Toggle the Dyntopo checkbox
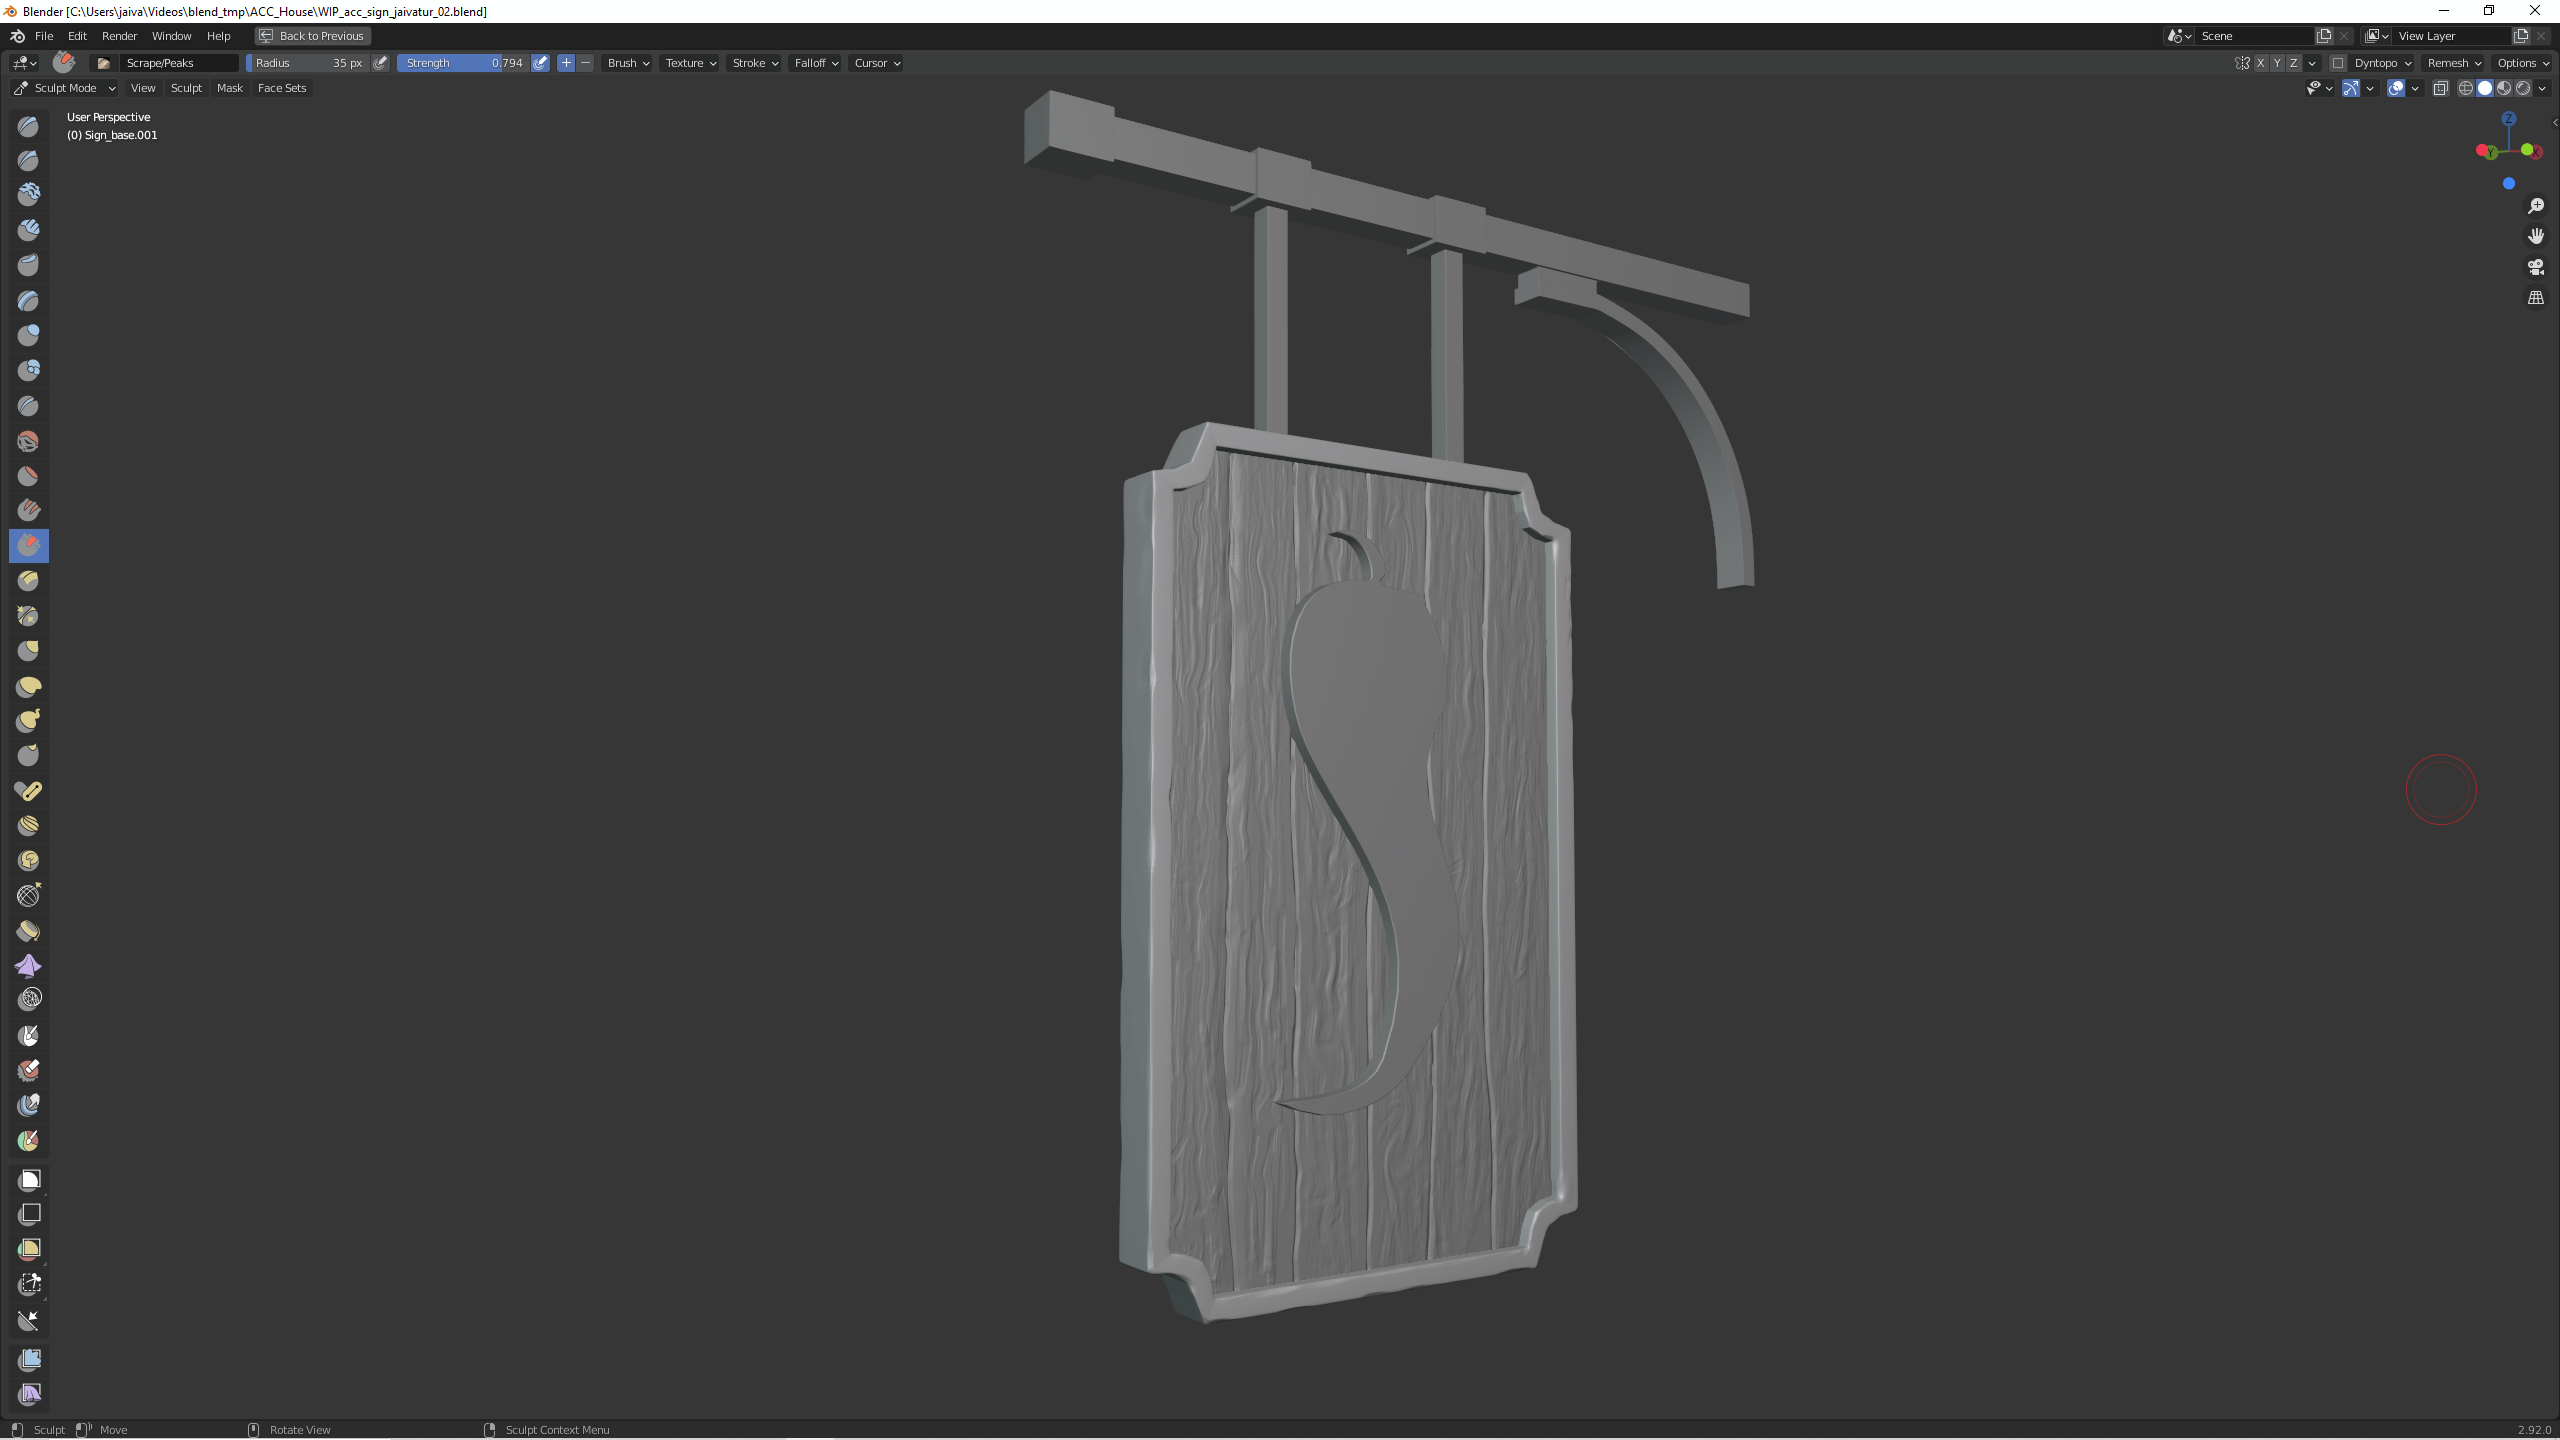The height and width of the screenshot is (1440, 2560). 2337,63
